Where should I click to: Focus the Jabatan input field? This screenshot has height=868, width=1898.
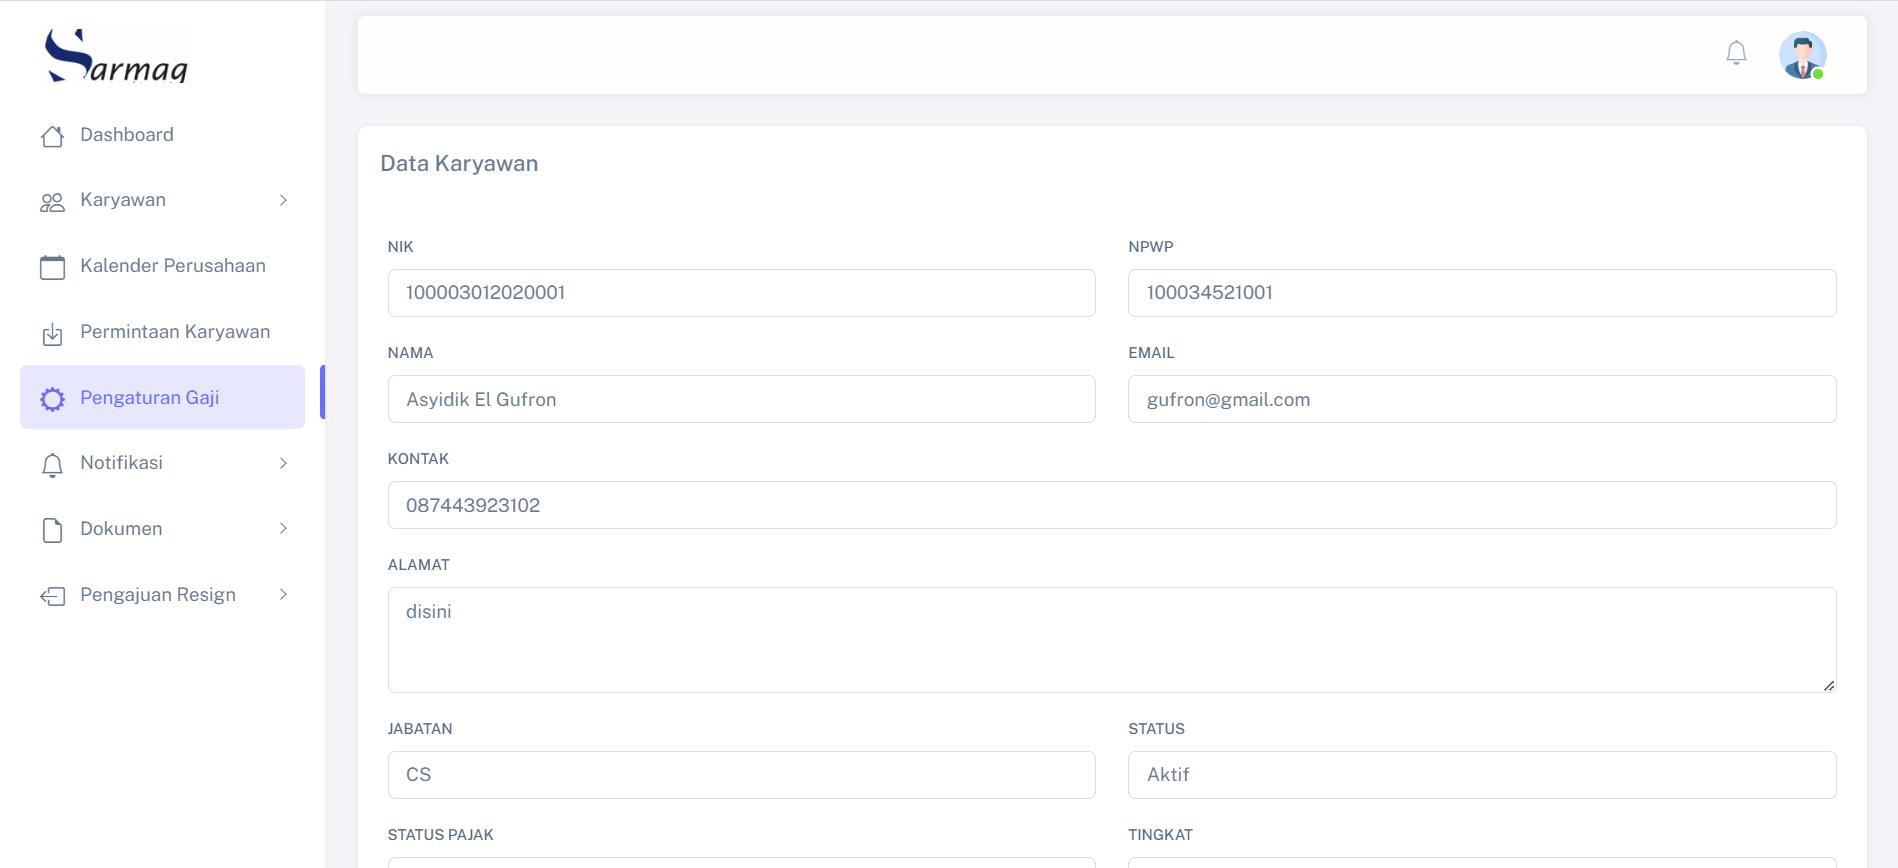point(741,775)
